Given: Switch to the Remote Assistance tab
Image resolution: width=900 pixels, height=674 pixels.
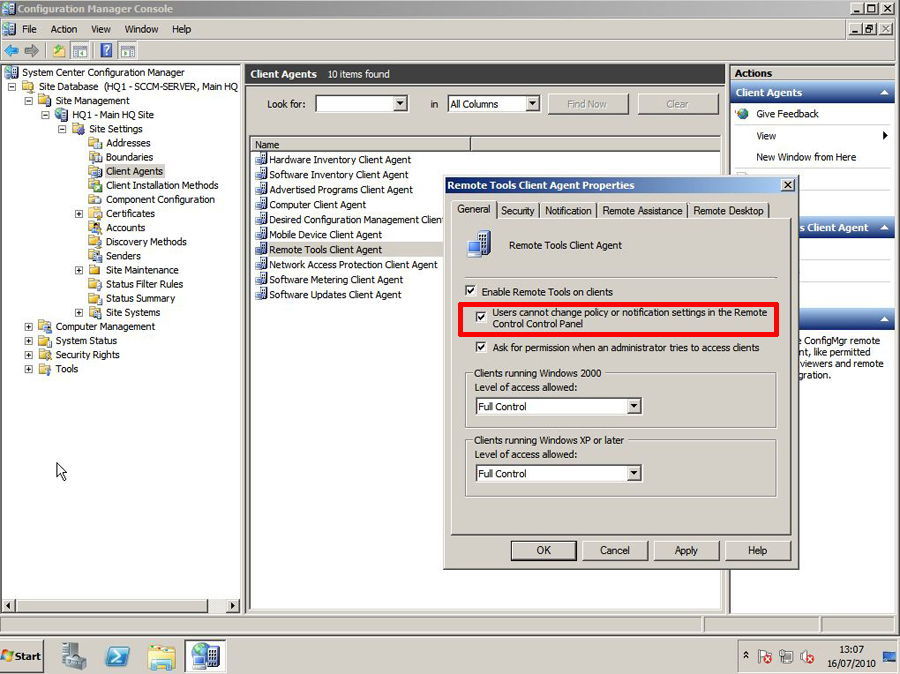Looking at the screenshot, I should pos(642,211).
